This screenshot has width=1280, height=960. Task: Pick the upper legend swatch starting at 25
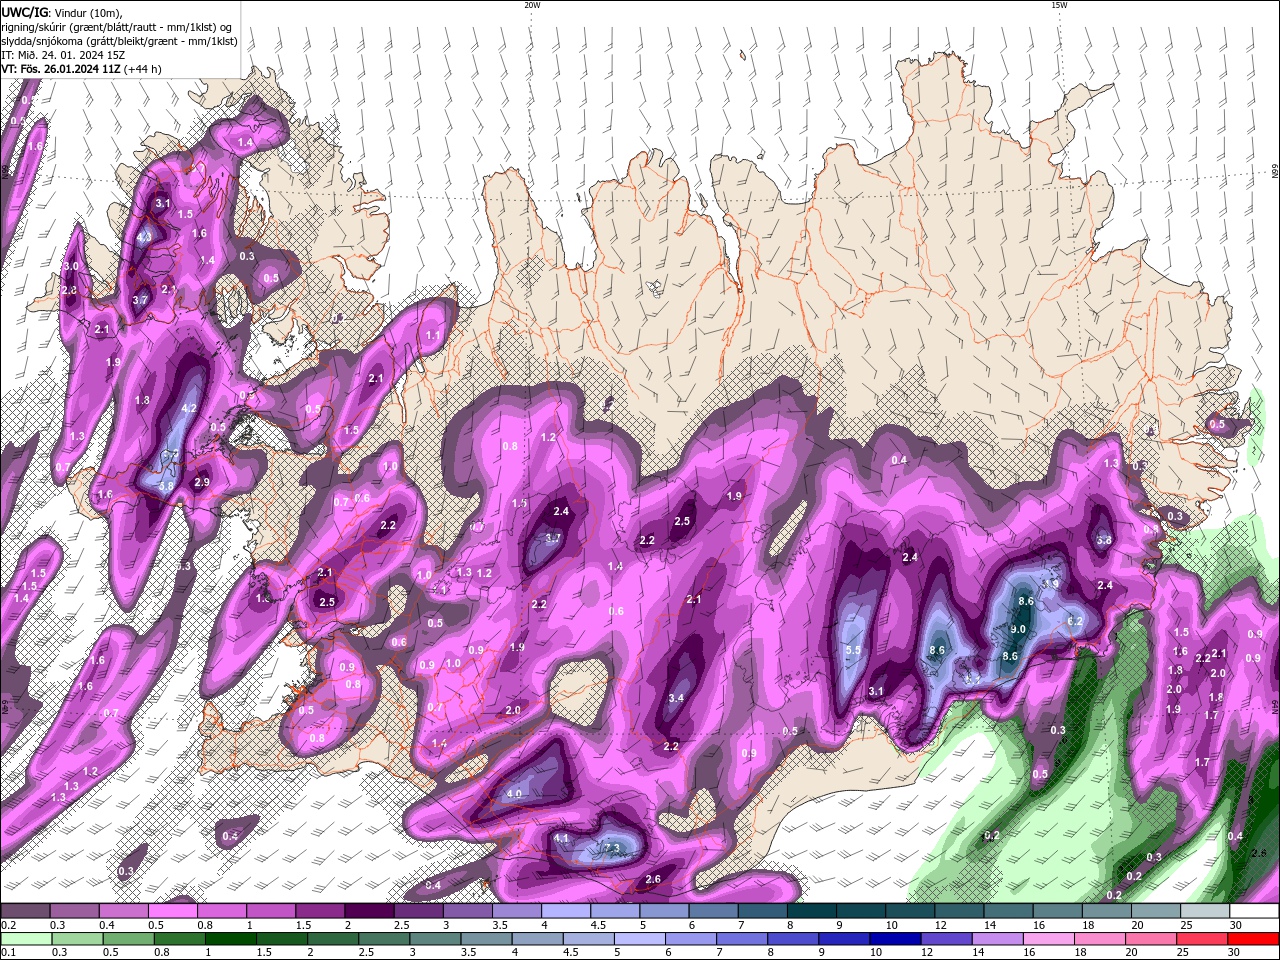[1205, 911]
